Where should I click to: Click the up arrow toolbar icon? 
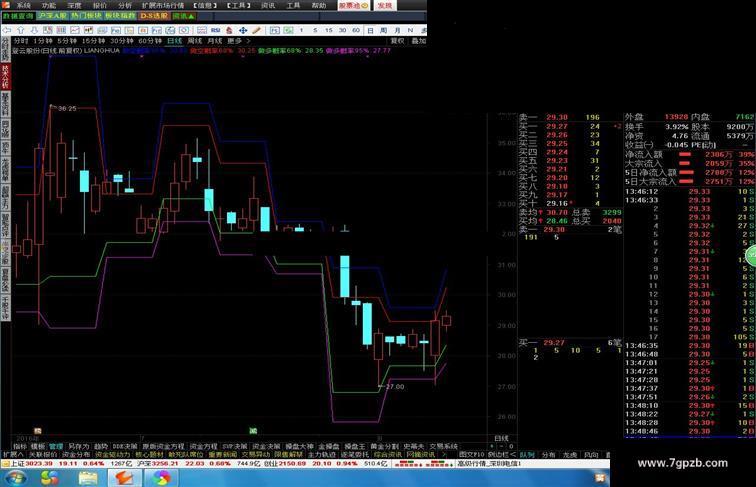tap(20, 30)
